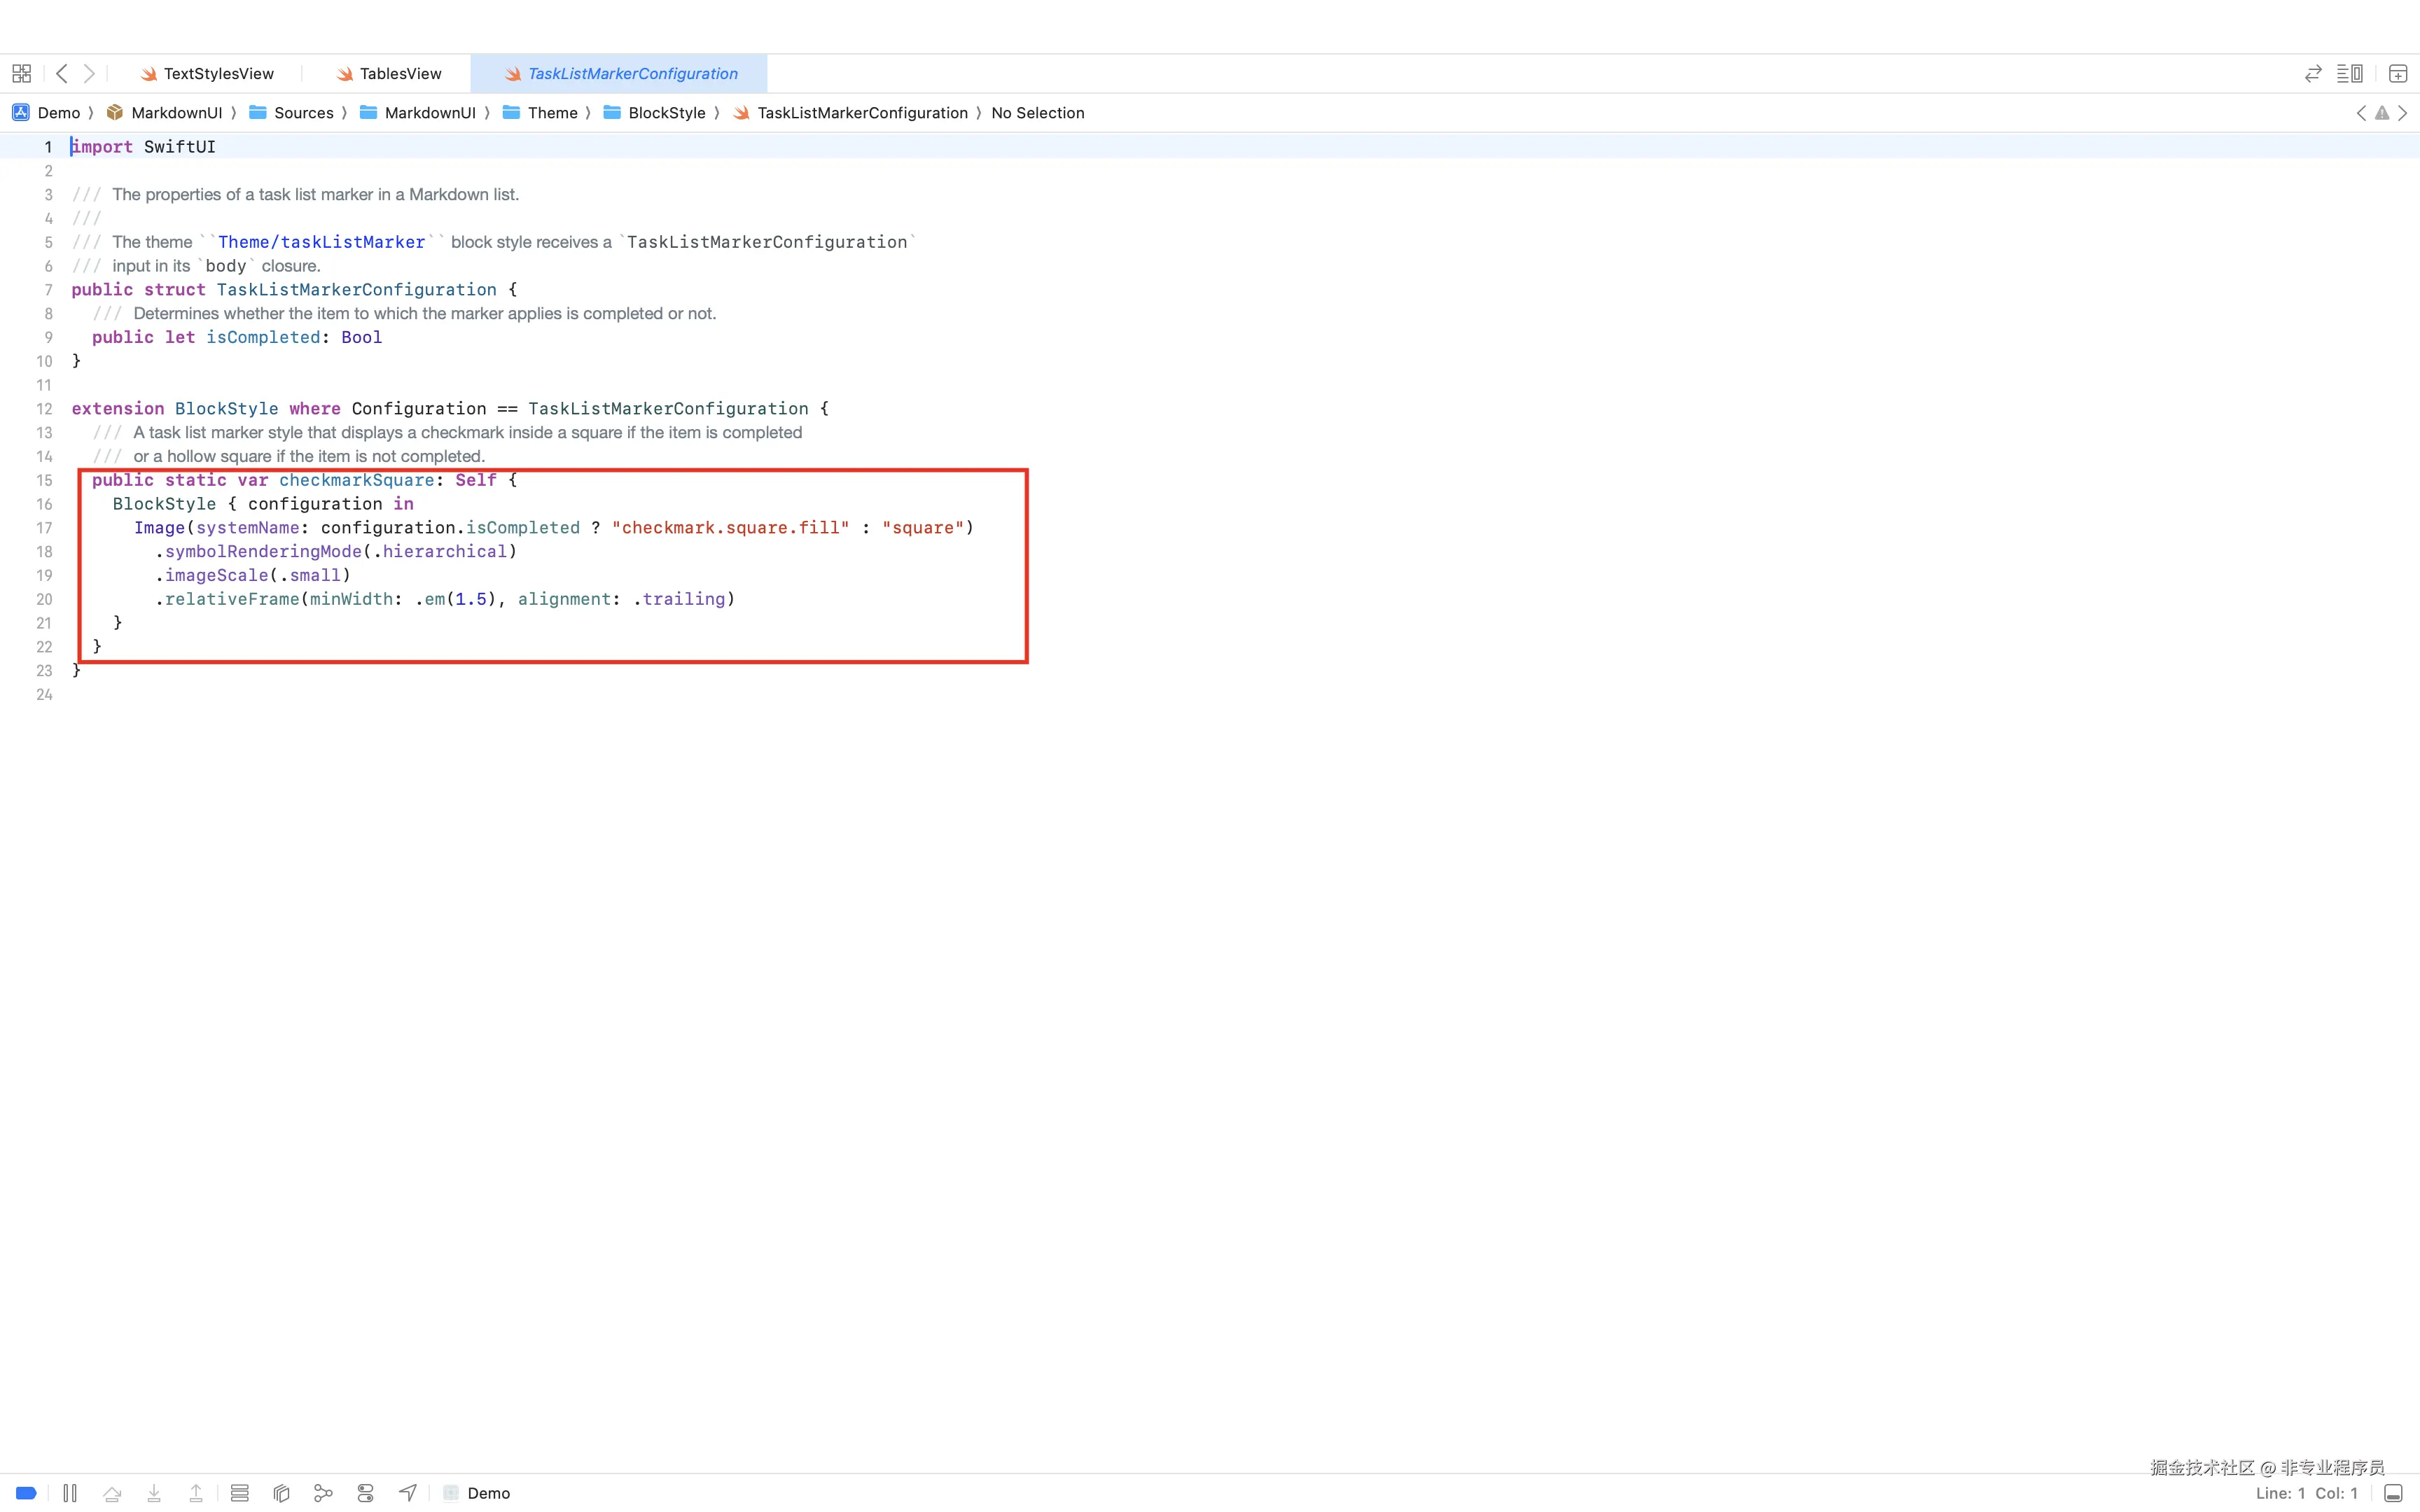Click the code review swap arrows icon
Viewport: 2420px width, 1512px height.
(2312, 74)
